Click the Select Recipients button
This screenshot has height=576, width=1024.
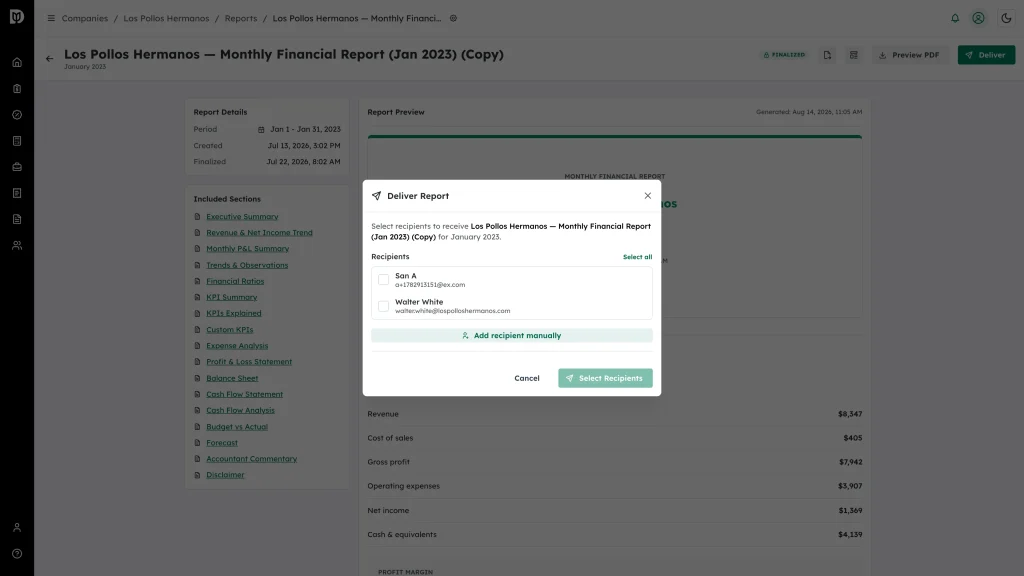point(605,378)
